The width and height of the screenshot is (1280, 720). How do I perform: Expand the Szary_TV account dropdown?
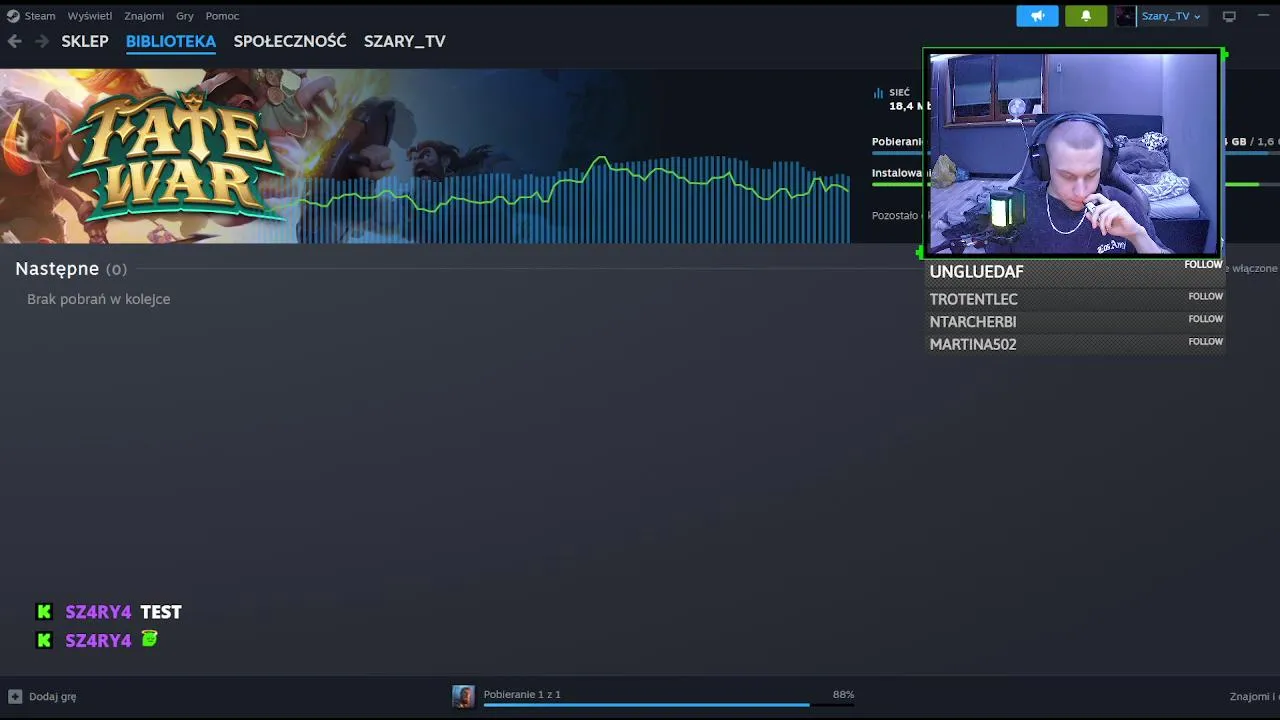pyautogui.click(x=1171, y=16)
